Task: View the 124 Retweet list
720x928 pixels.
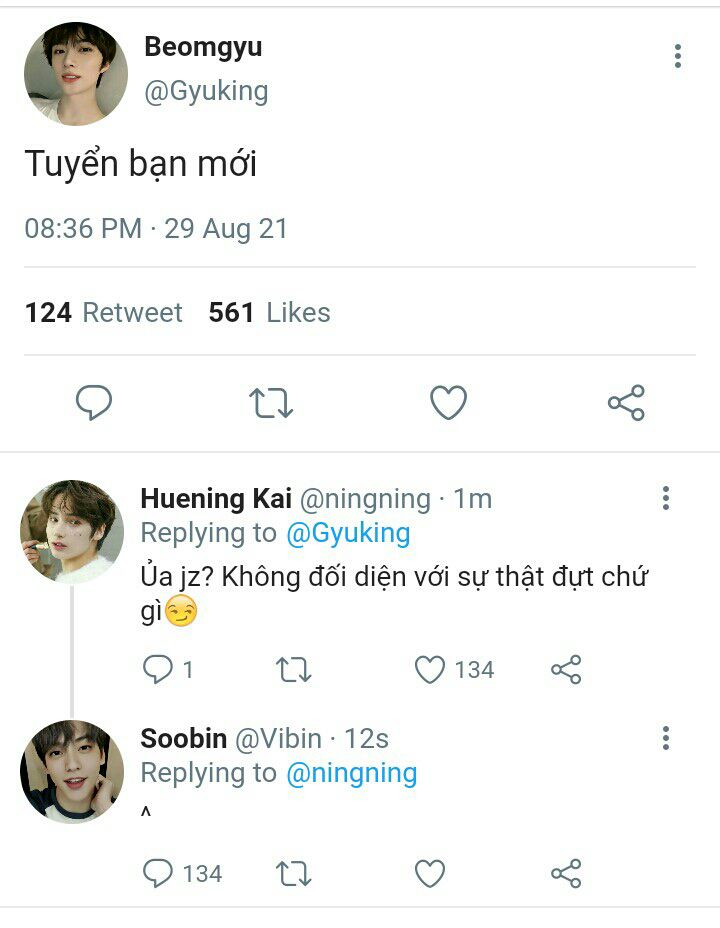Action: [103, 313]
